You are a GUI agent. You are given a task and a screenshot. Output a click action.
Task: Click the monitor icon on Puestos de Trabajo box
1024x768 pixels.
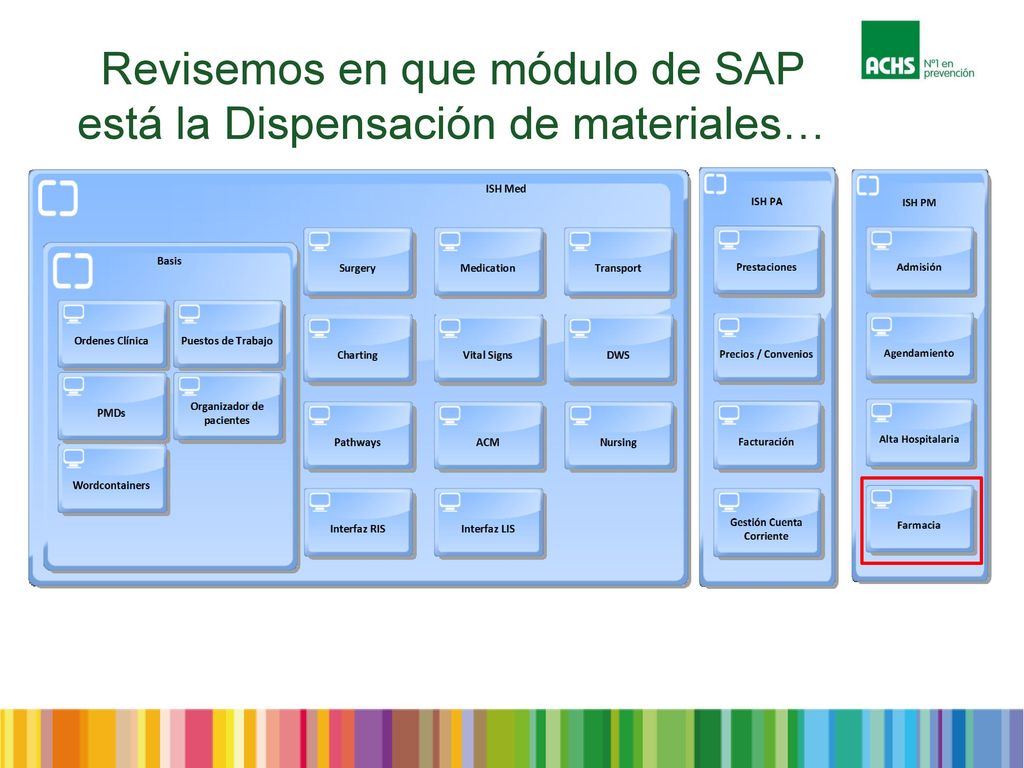click(x=189, y=313)
